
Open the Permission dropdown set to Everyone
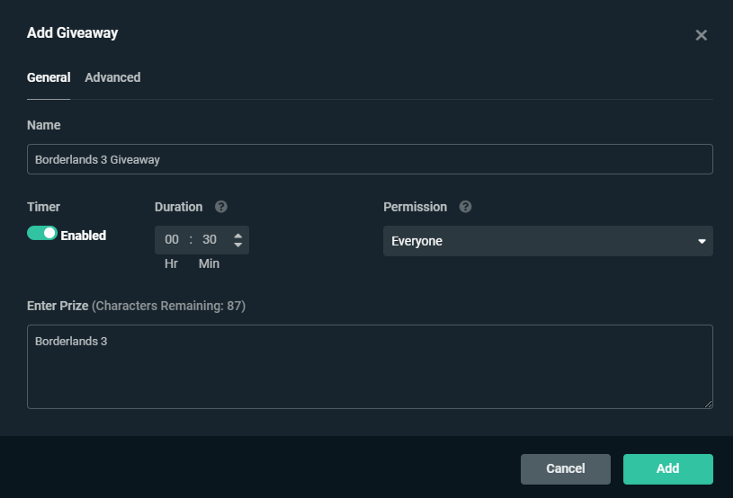546,241
